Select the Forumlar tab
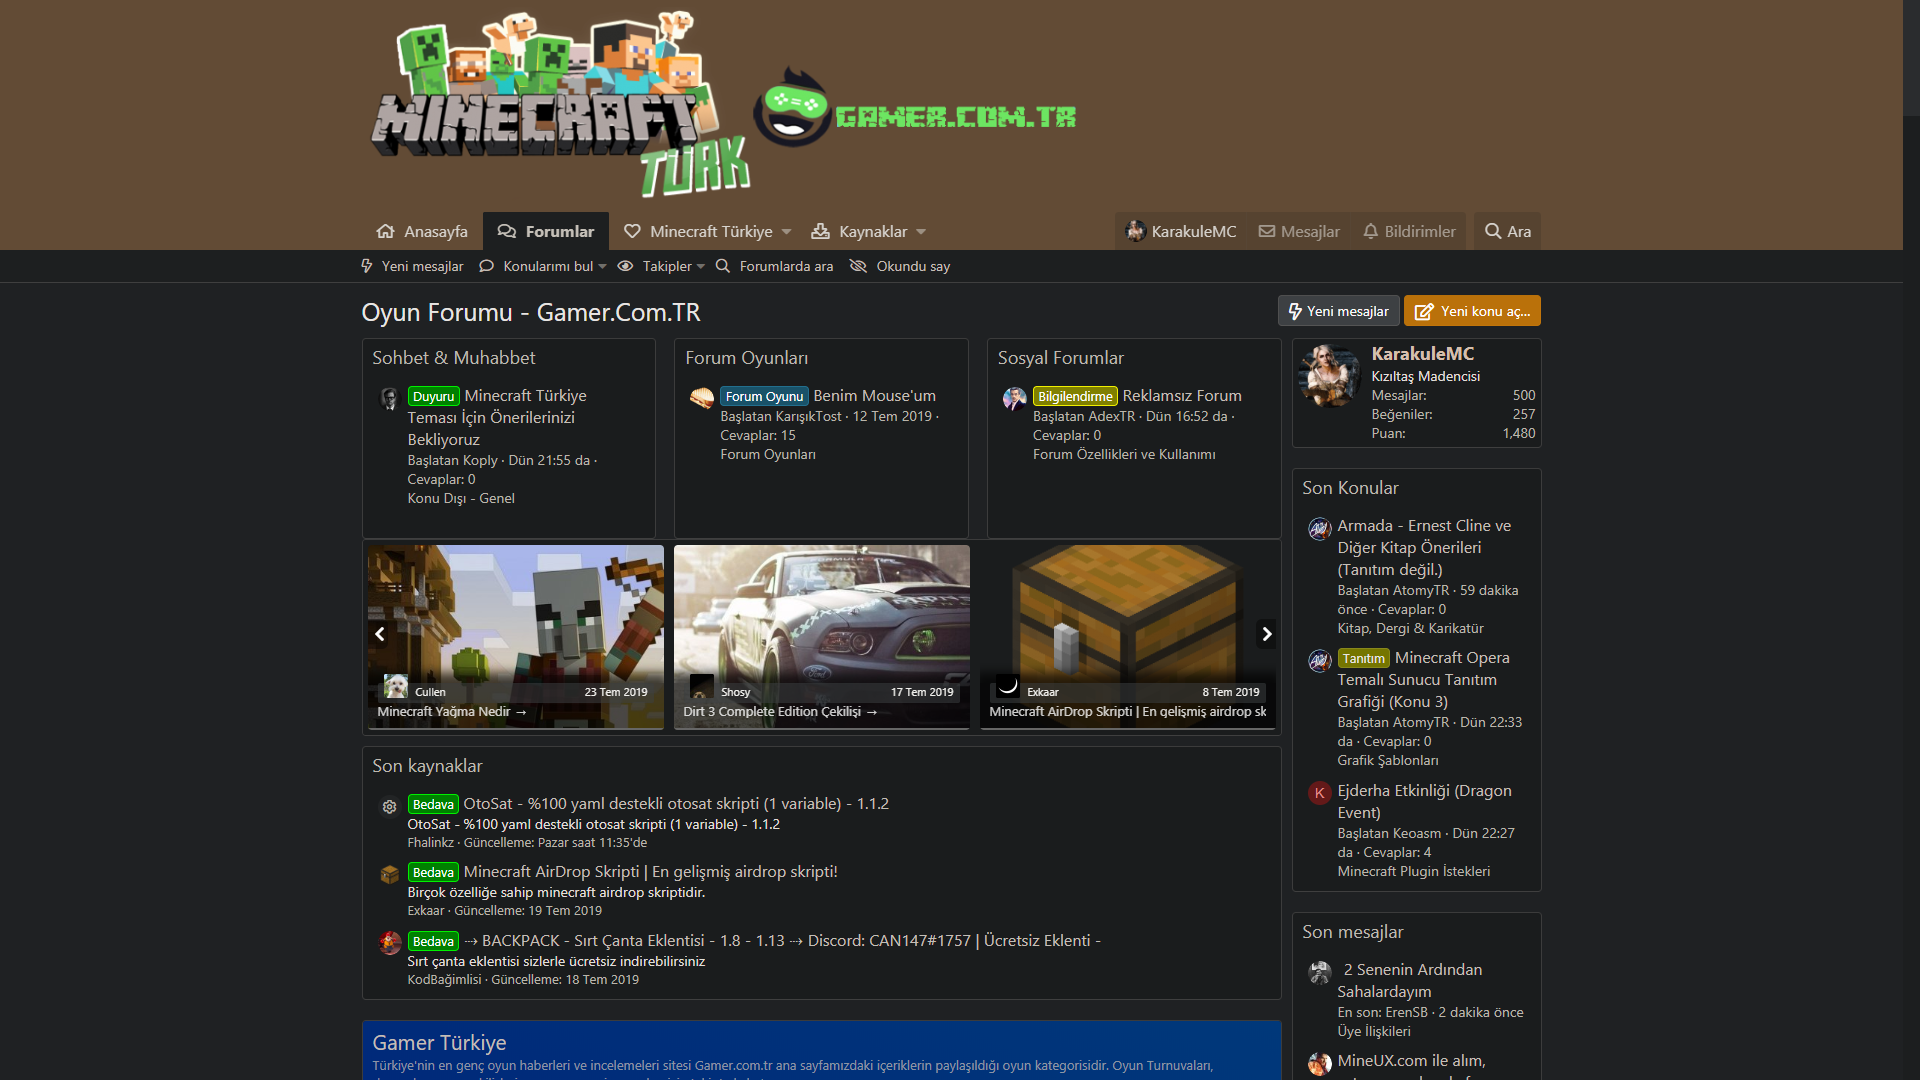The image size is (1920, 1080). (x=546, y=231)
